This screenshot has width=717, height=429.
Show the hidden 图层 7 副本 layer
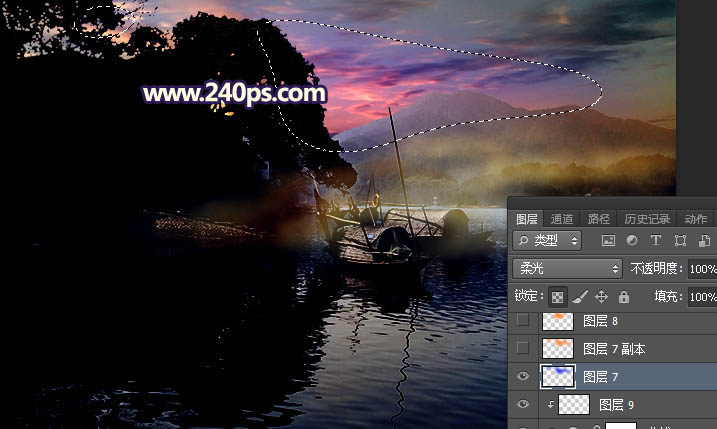(522, 348)
